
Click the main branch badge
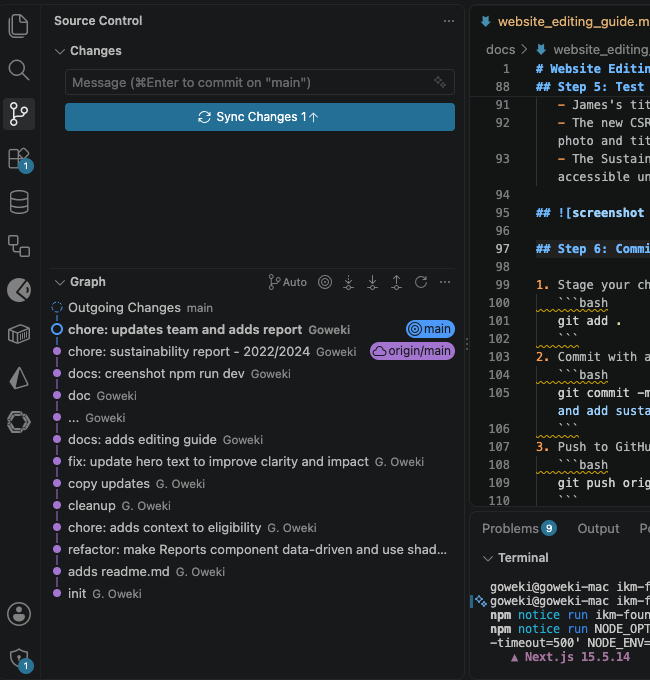(x=430, y=329)
